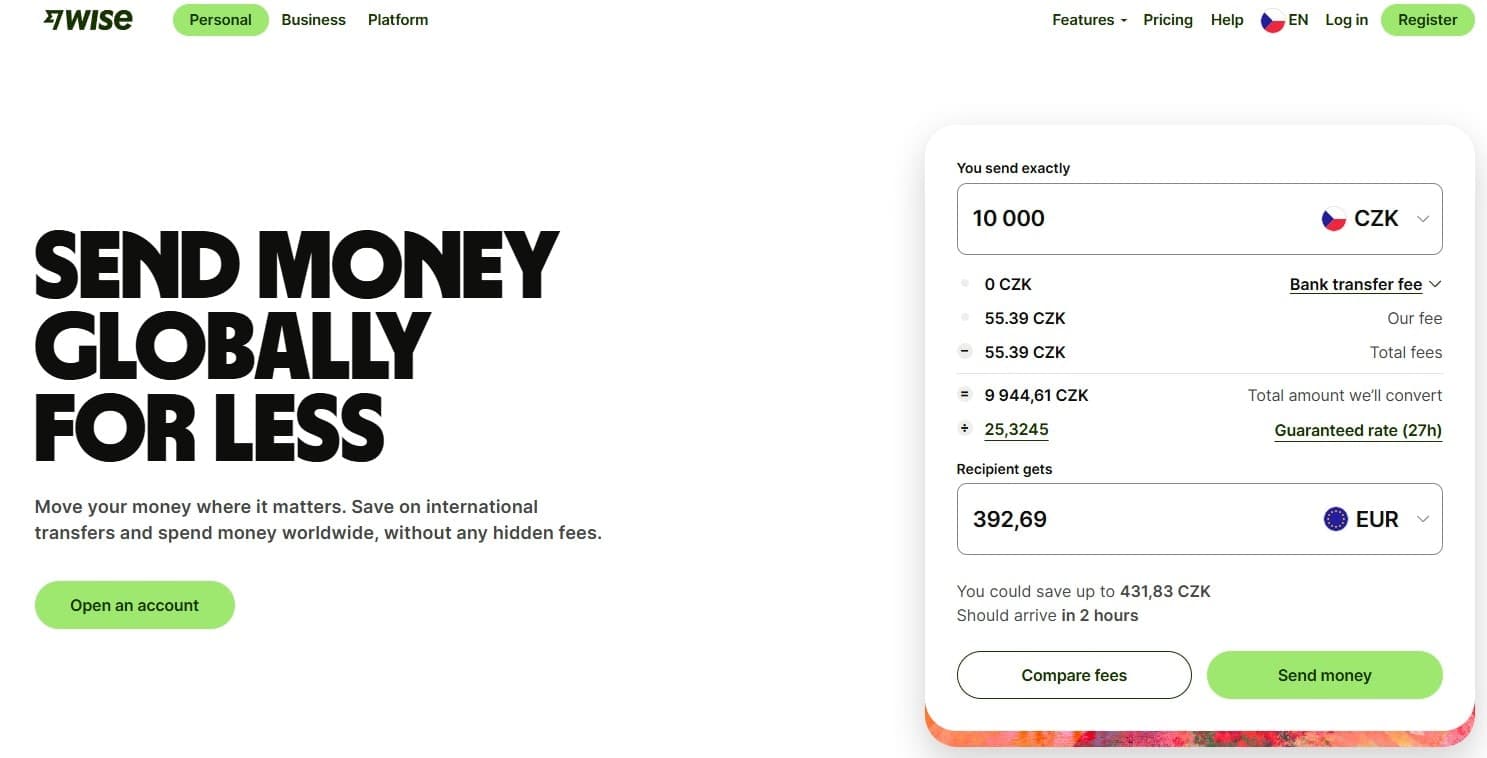Click the EUR flag icon in recipient field
The image size is (1487, 758).
(1335, 519)
